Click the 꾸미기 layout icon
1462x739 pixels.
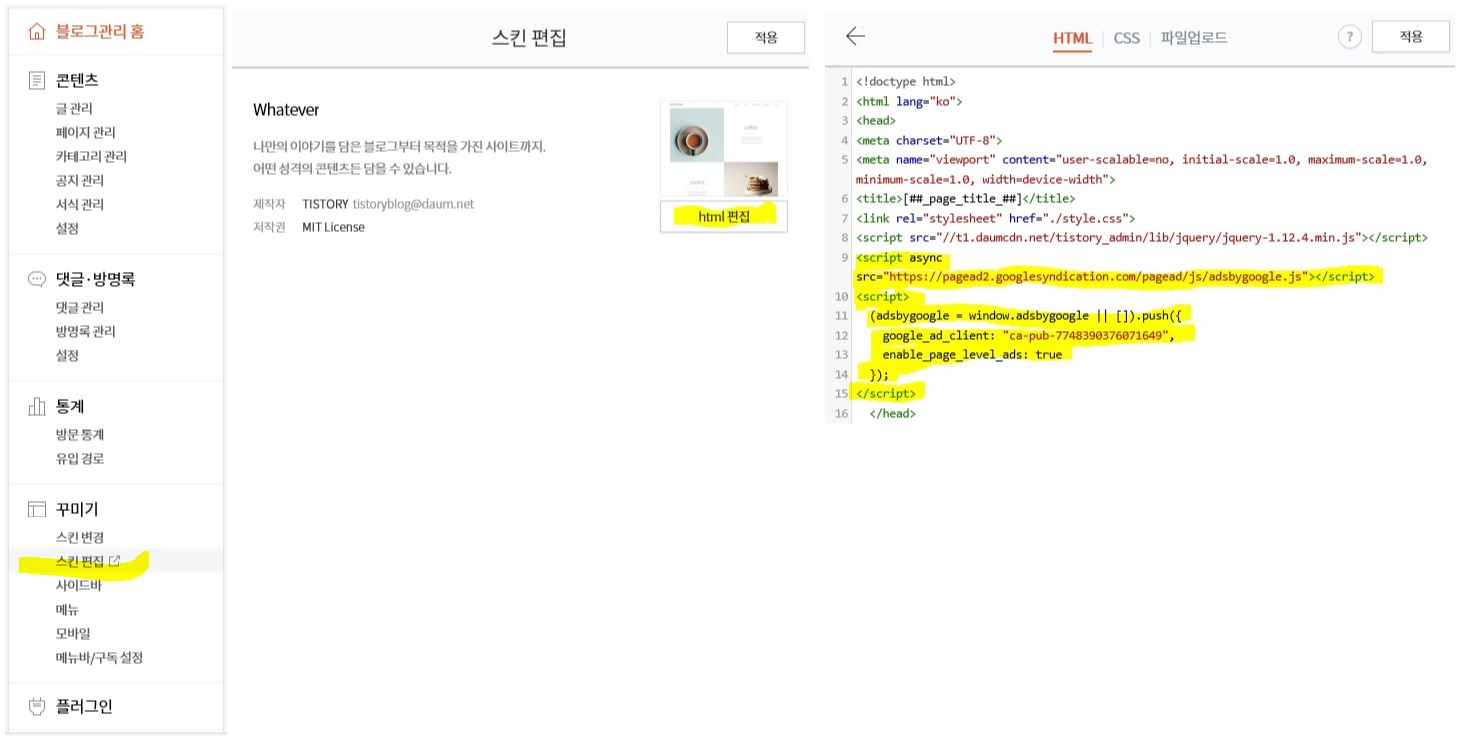(37, 510)
